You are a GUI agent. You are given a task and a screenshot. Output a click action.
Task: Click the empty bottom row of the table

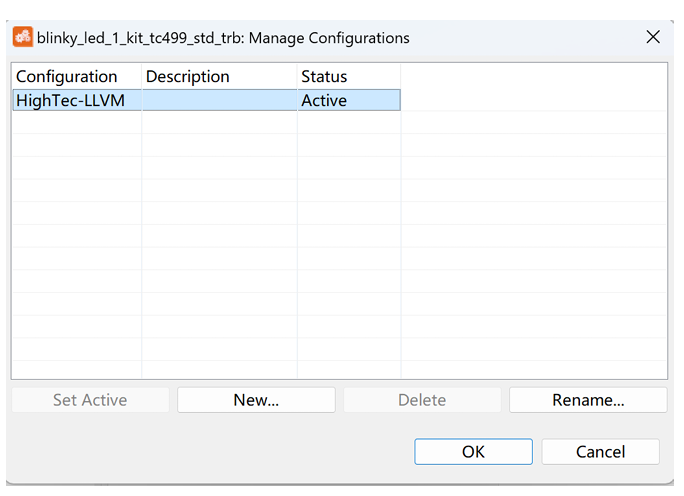[x=200, y=370]
